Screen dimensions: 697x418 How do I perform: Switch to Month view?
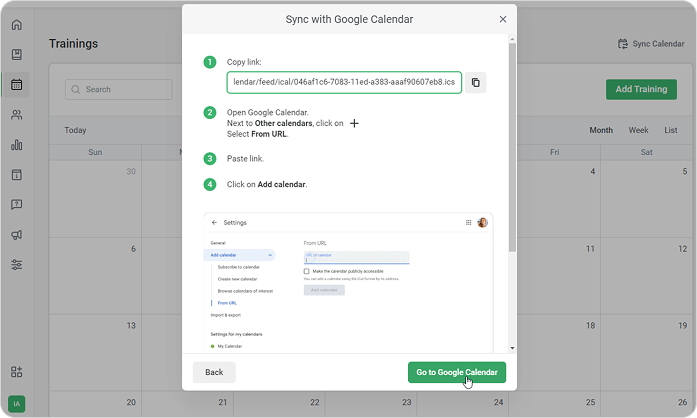click(601, 130)
